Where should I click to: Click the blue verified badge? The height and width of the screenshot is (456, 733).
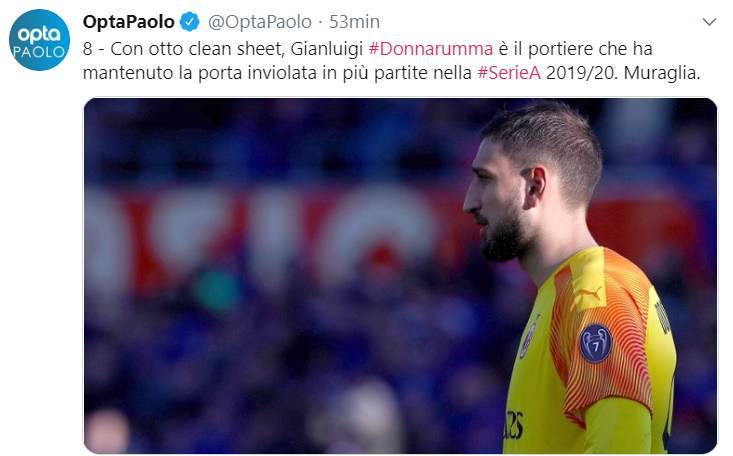pyautogui.click(x=190, y=22)
